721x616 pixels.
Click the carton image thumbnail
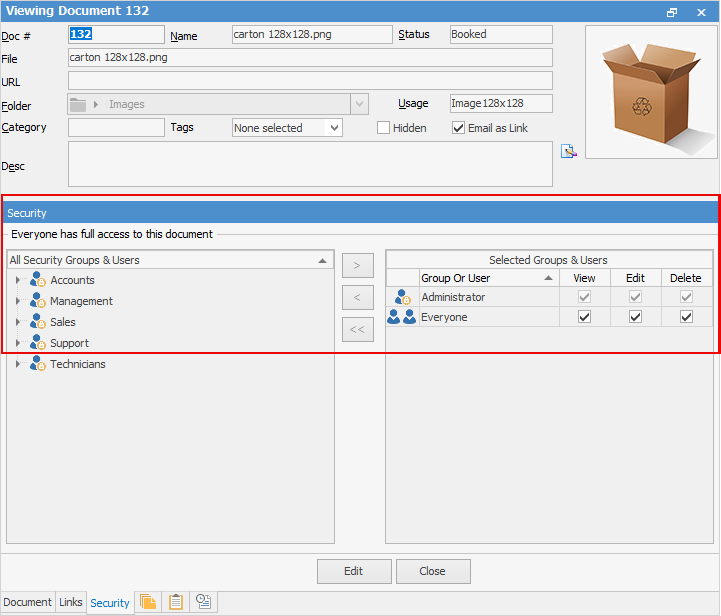click(x=650, y=92)
